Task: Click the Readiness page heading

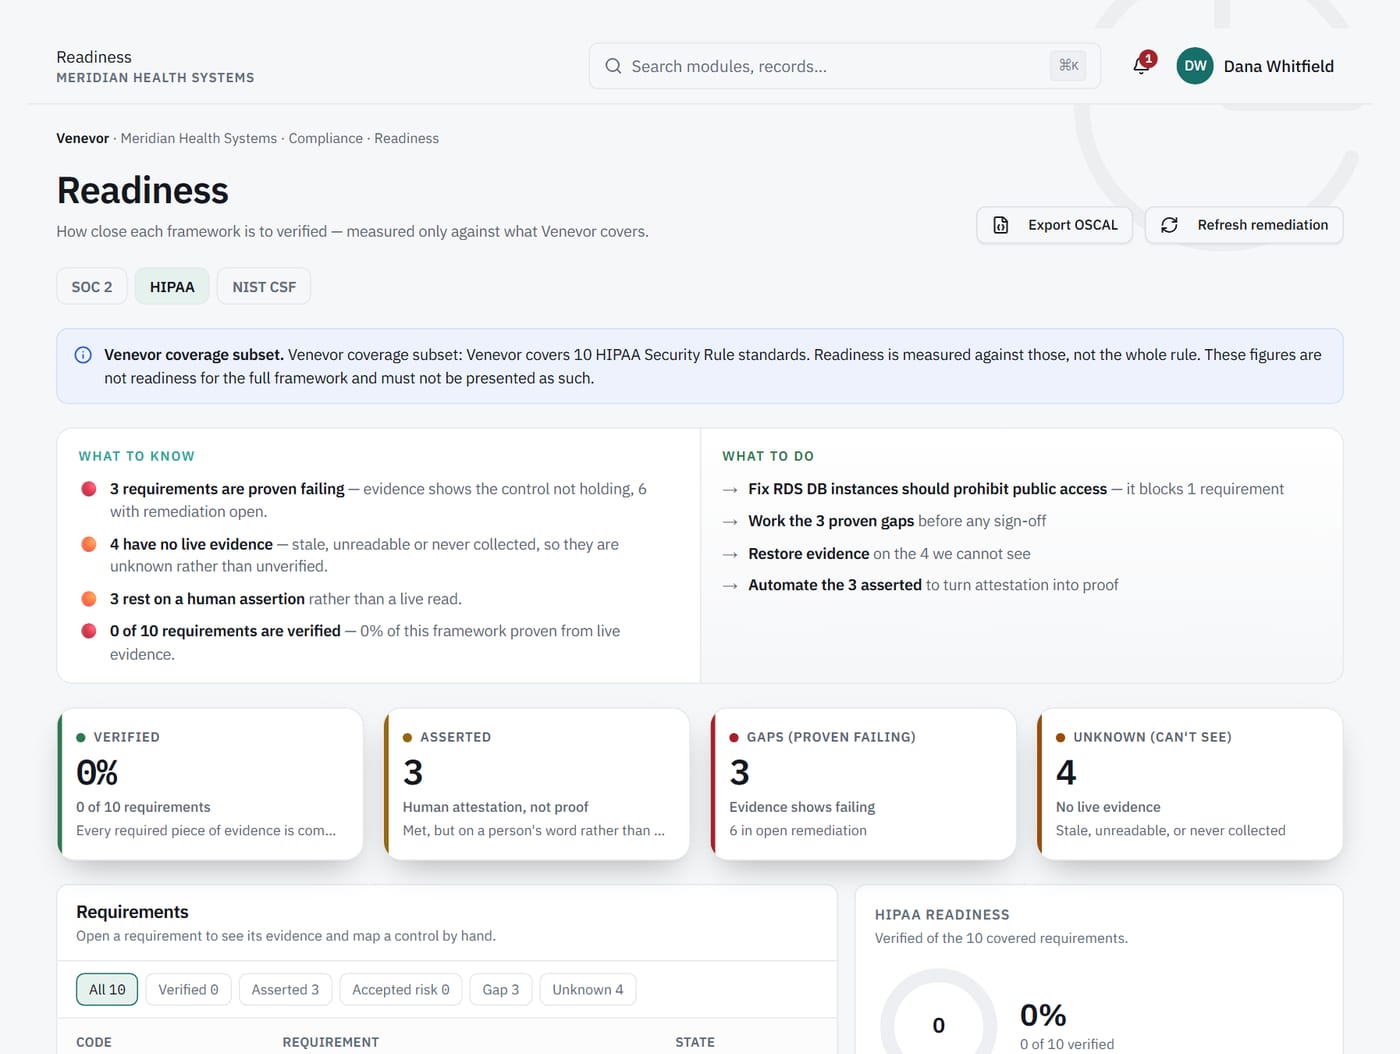Action: 142,190
